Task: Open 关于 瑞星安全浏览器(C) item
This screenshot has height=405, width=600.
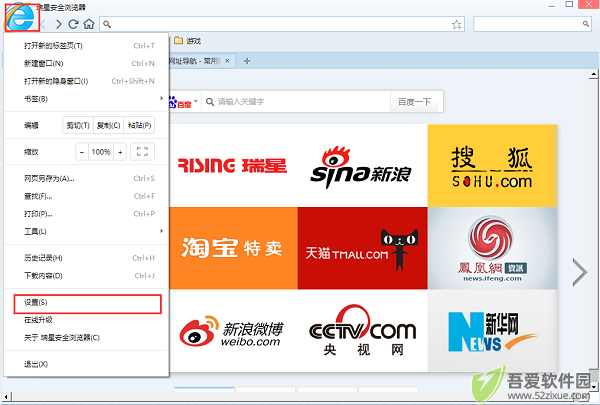Action: tap(86, 337)
